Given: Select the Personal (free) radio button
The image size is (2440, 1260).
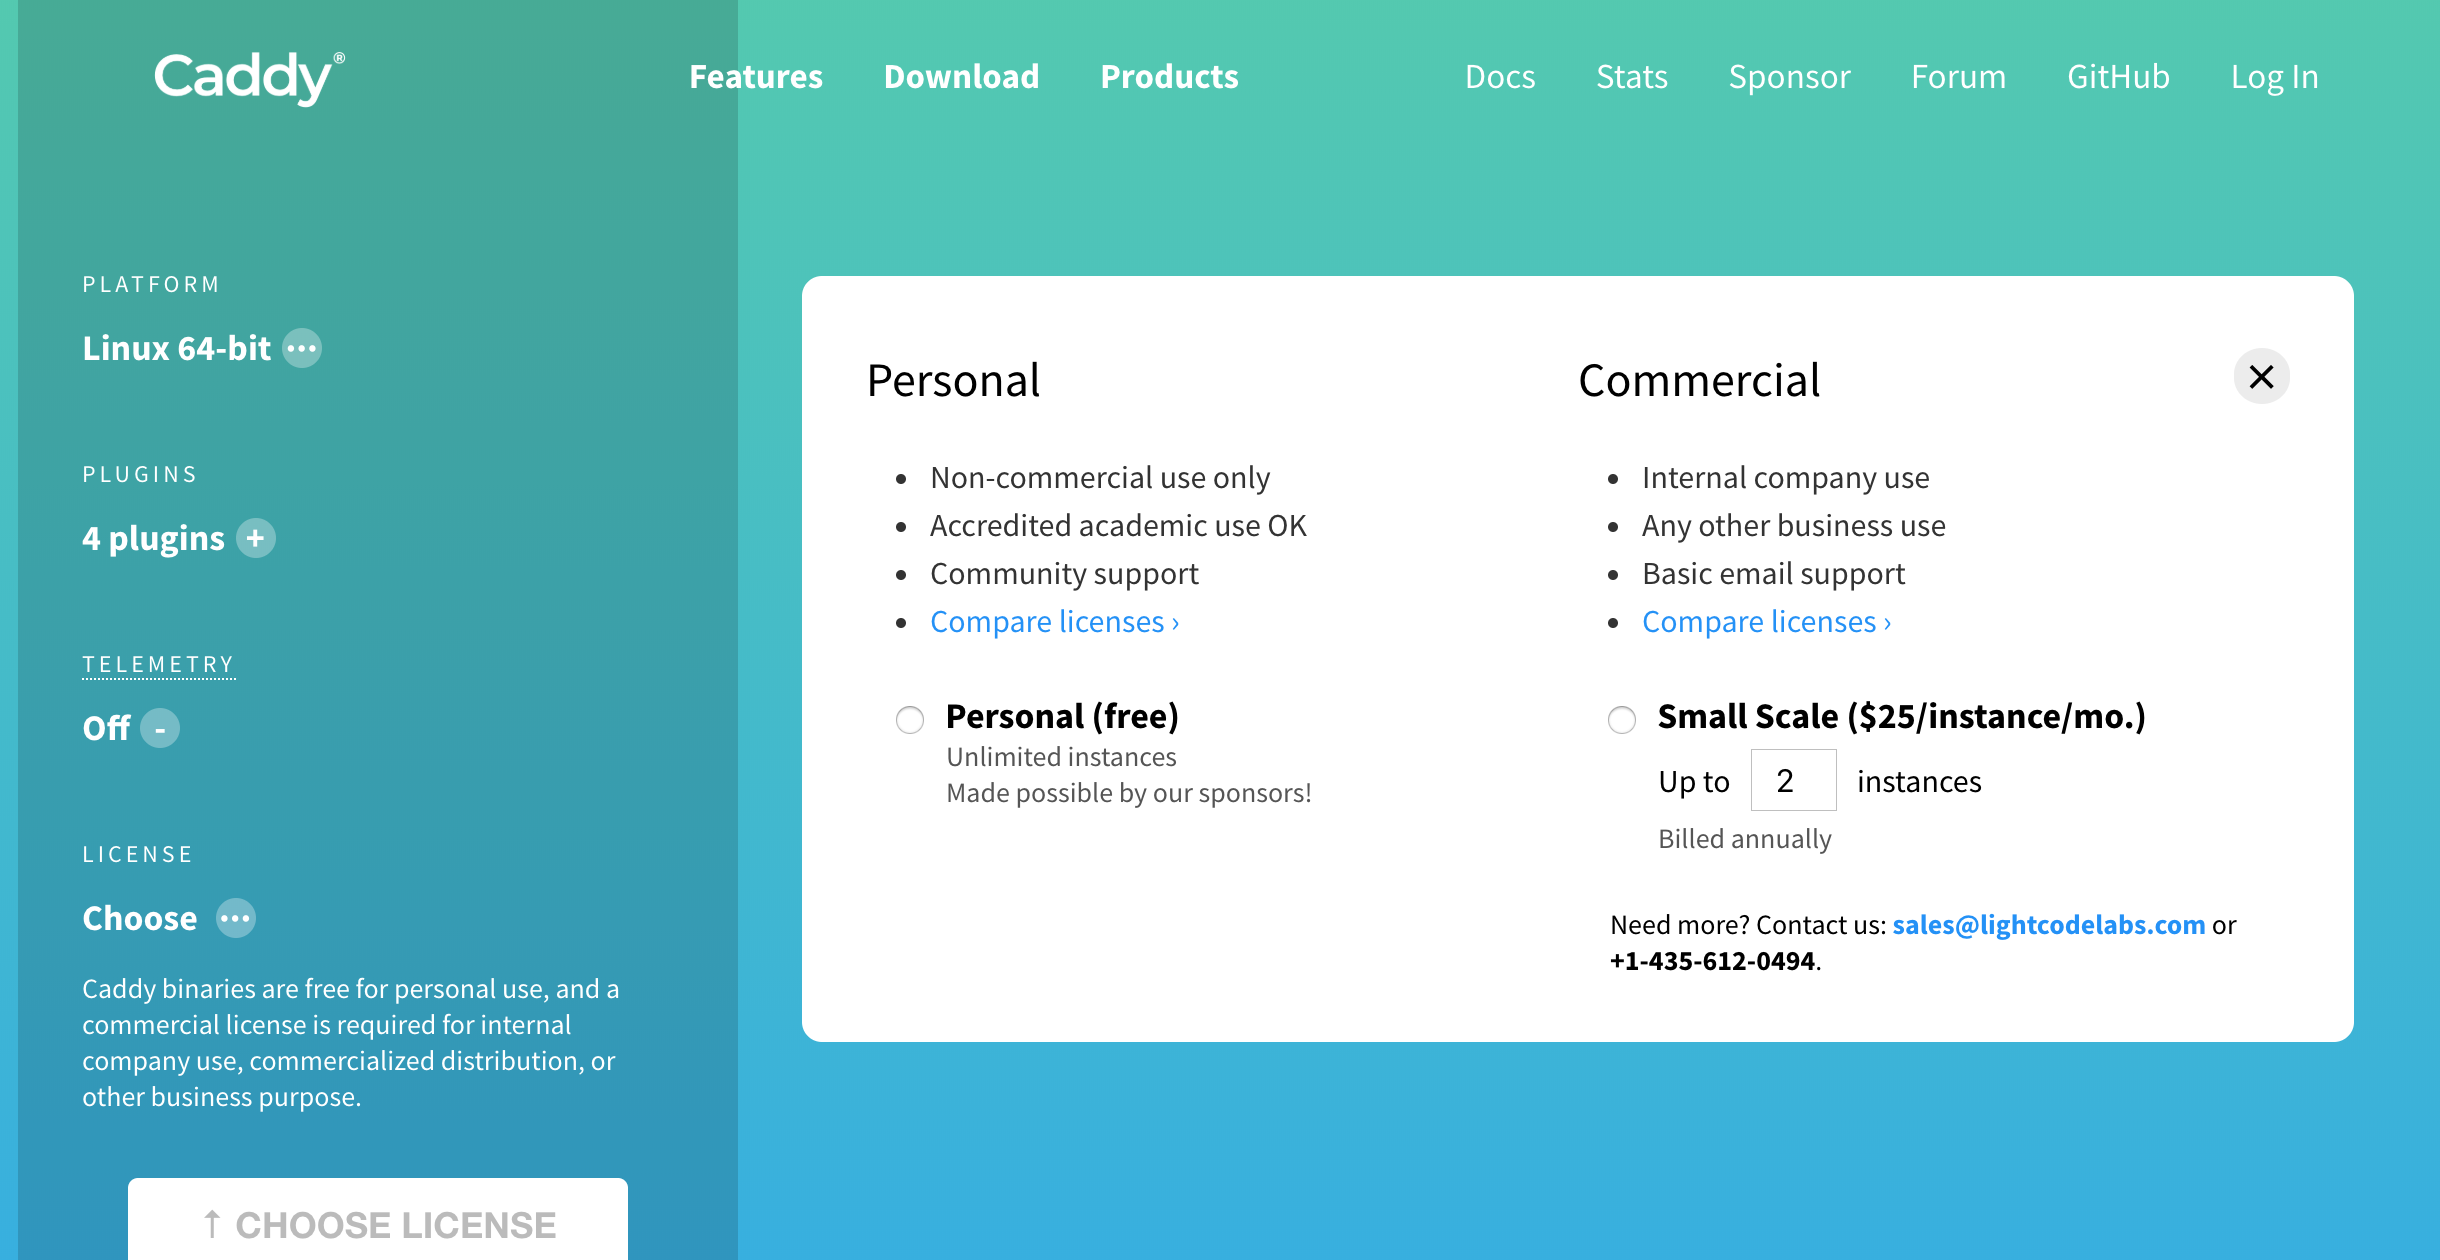Looking at the screenshot, I should coord(910,720).
